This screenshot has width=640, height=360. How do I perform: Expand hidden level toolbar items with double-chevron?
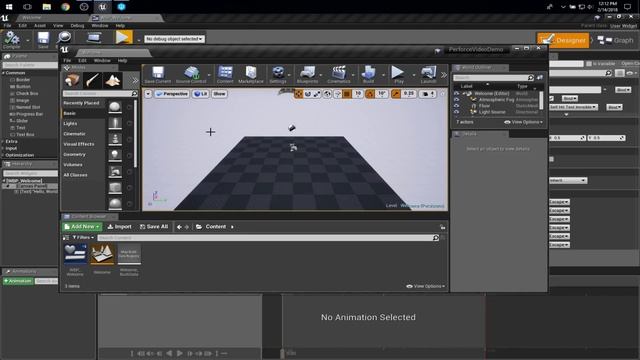444,75
